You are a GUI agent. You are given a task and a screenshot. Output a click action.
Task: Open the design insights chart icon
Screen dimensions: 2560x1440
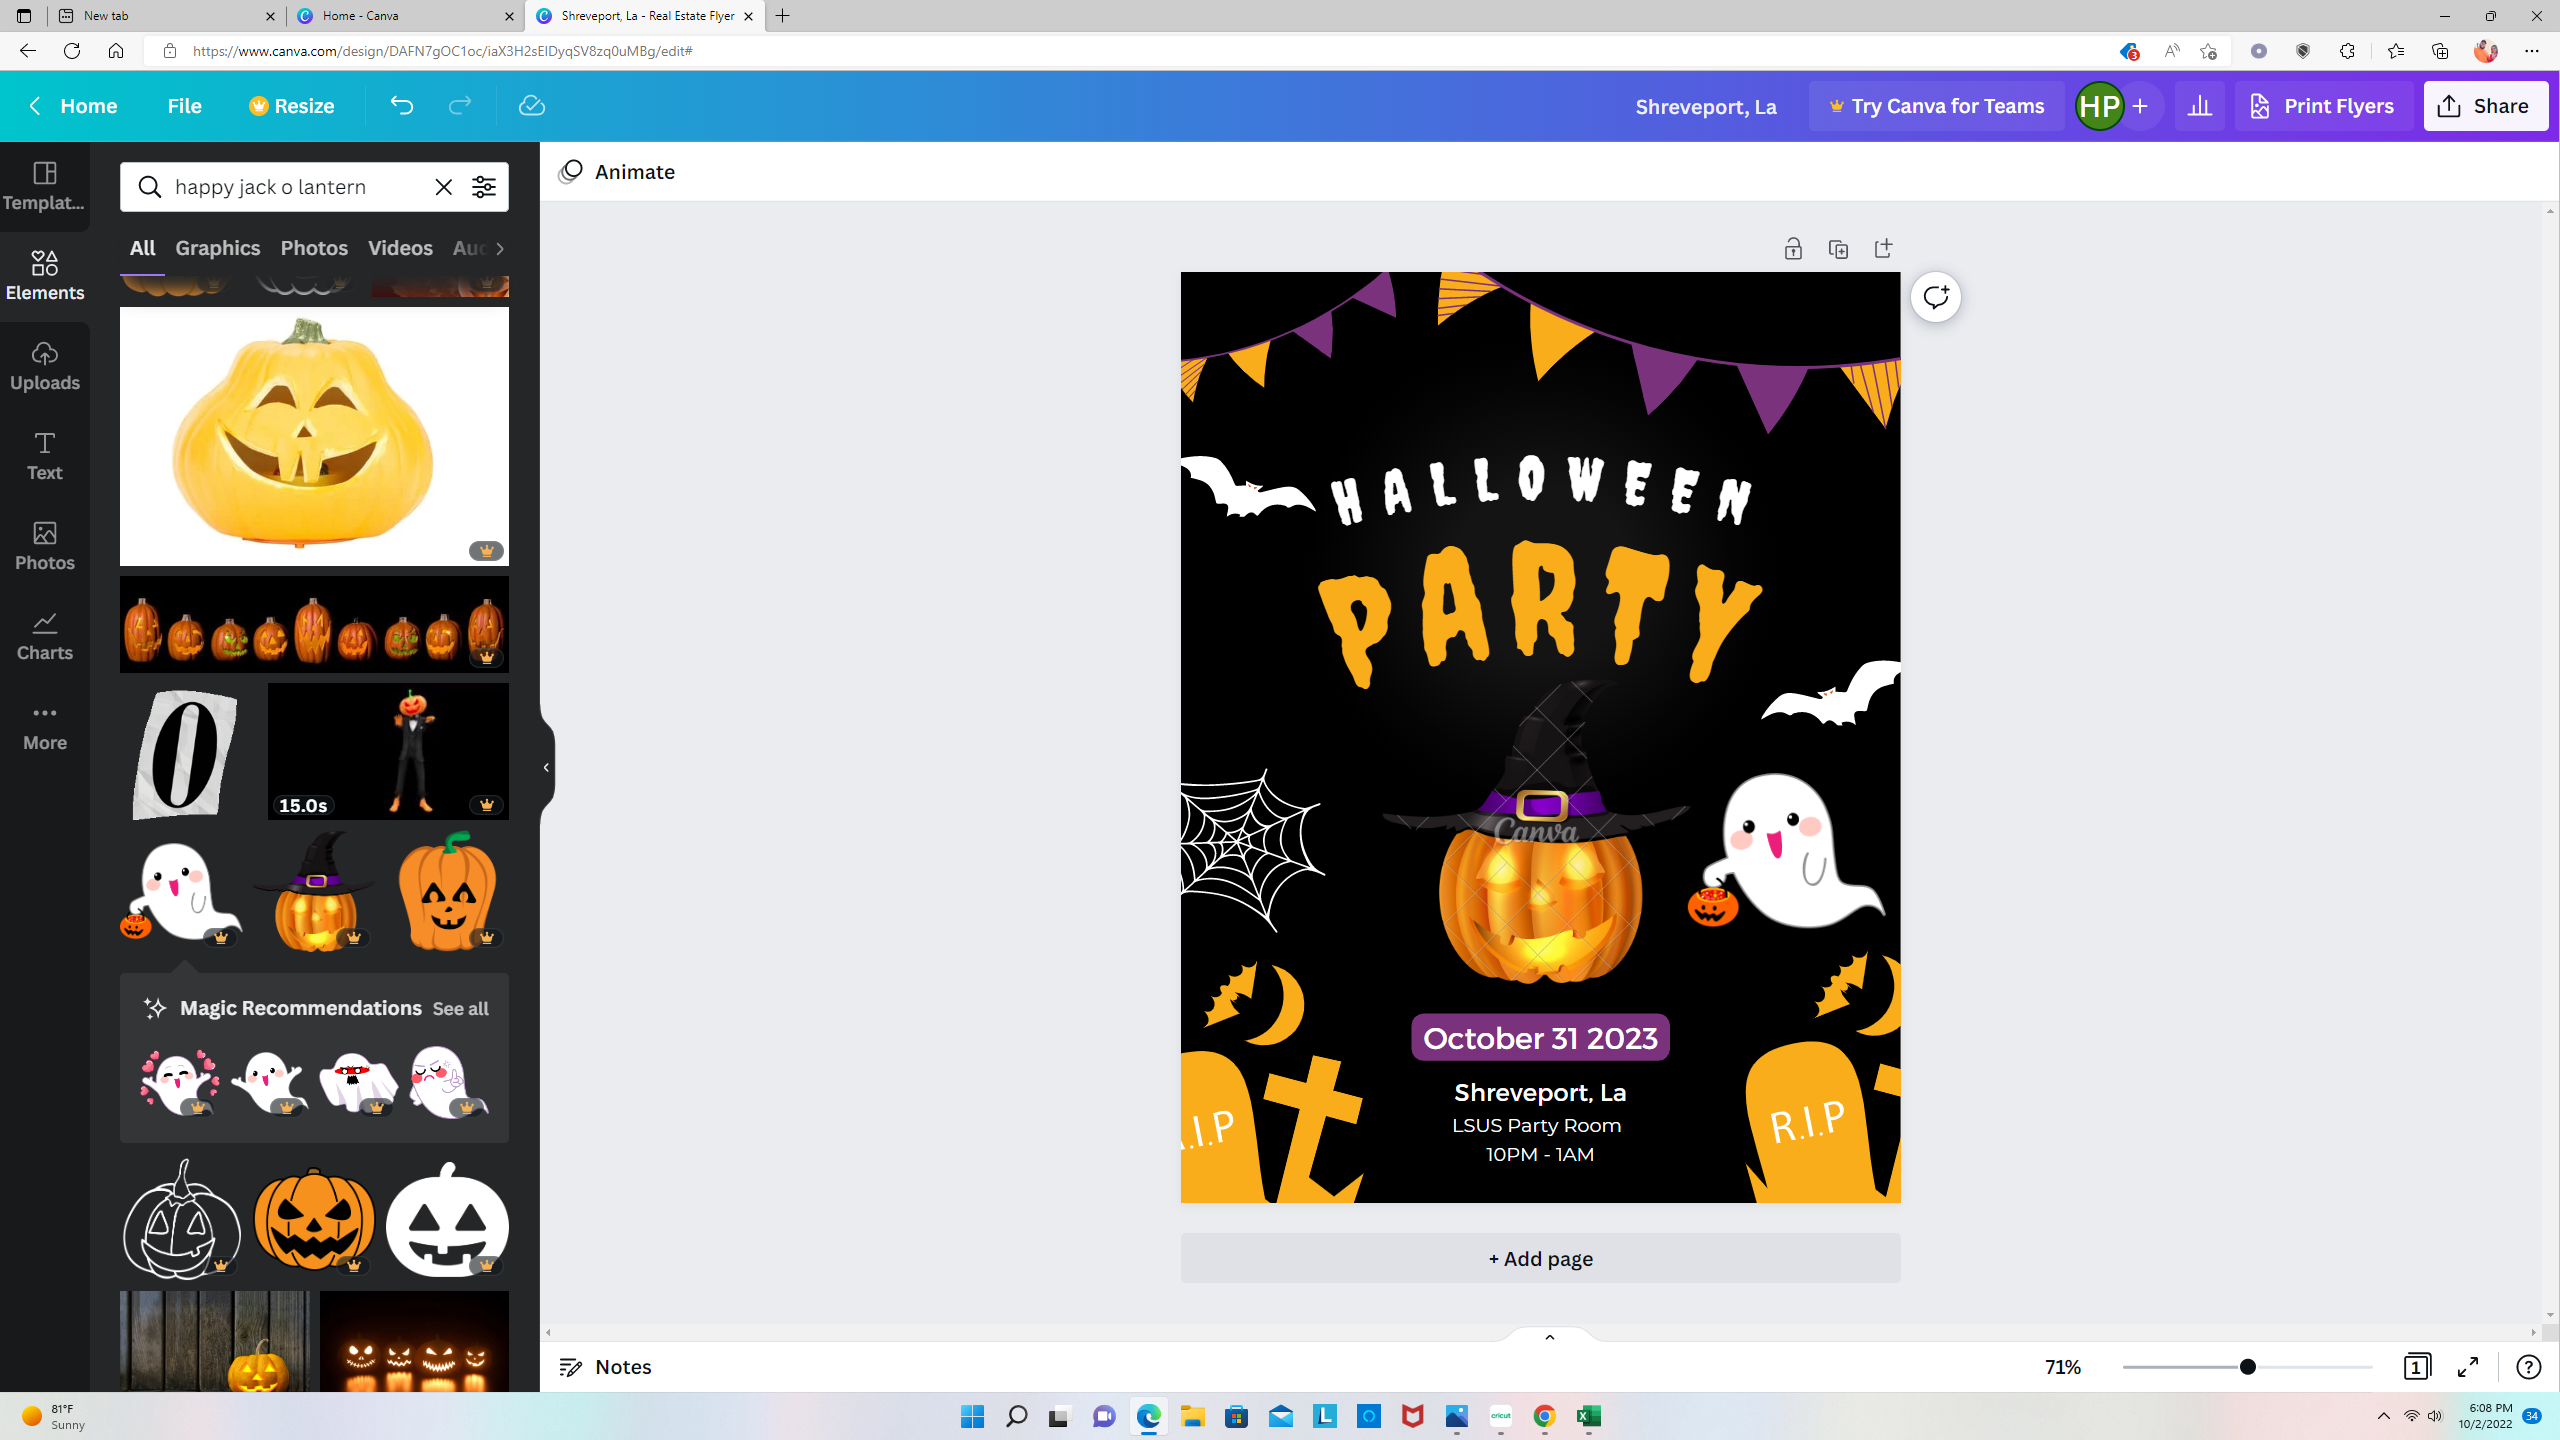[x=2199, y=105]
